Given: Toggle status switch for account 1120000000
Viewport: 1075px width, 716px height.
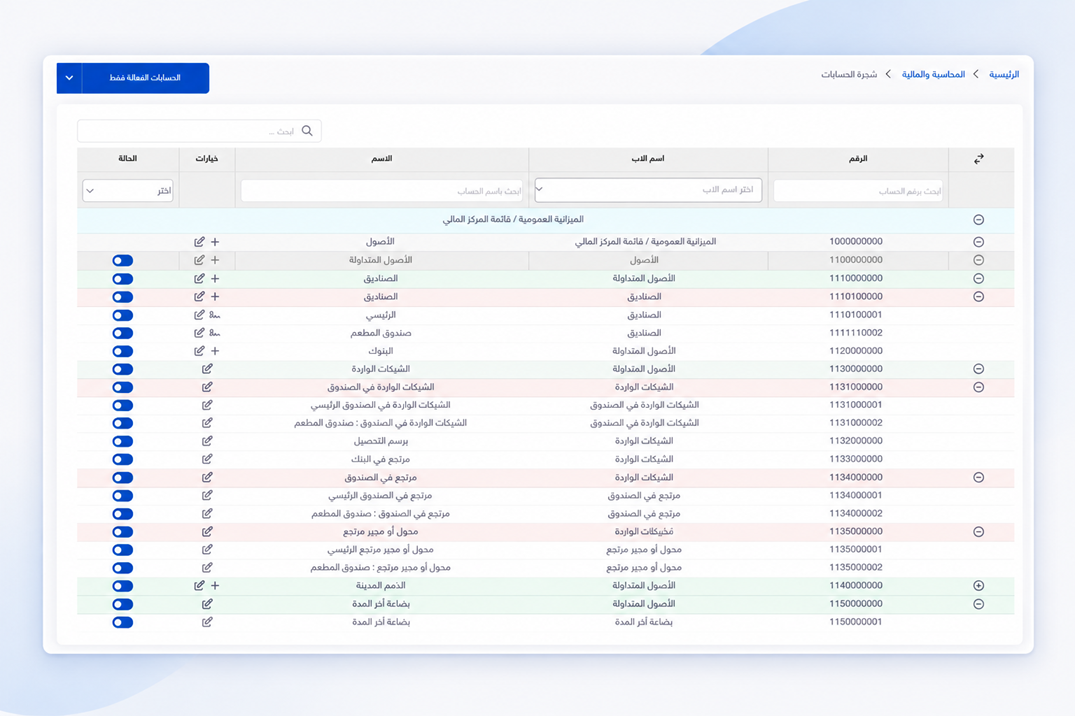Looking at the screenshot, I should [123, 351].
